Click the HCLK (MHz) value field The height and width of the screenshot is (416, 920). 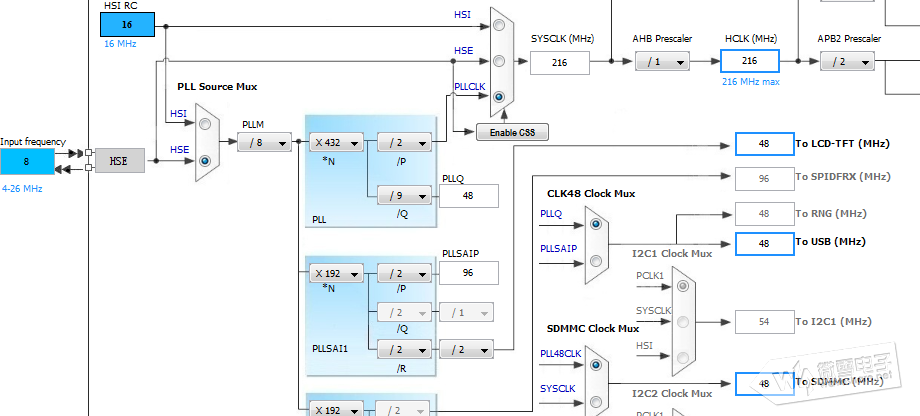tap(749, 61)
